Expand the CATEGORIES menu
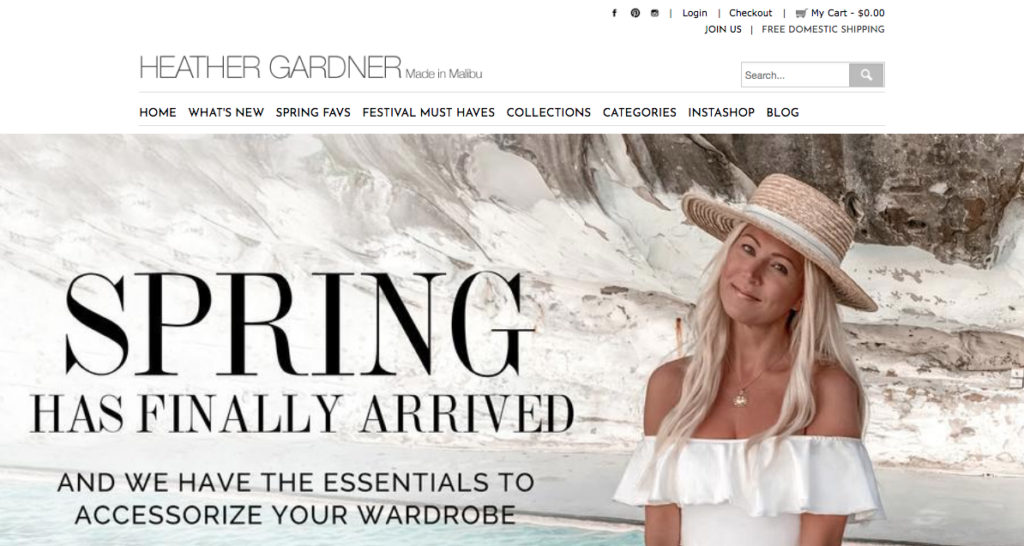The width and height of the screenshot is (1024, 546). coord(639,112)
